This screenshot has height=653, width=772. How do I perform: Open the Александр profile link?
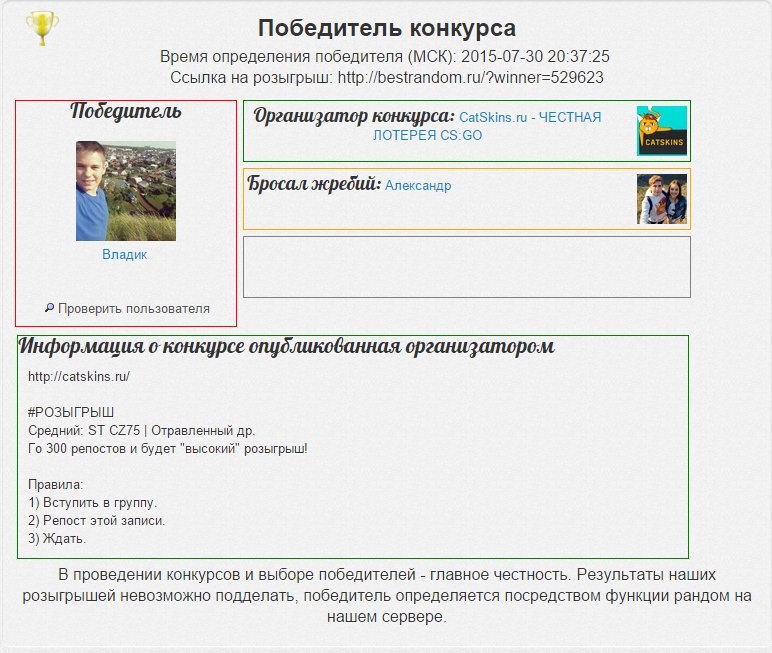418,186
